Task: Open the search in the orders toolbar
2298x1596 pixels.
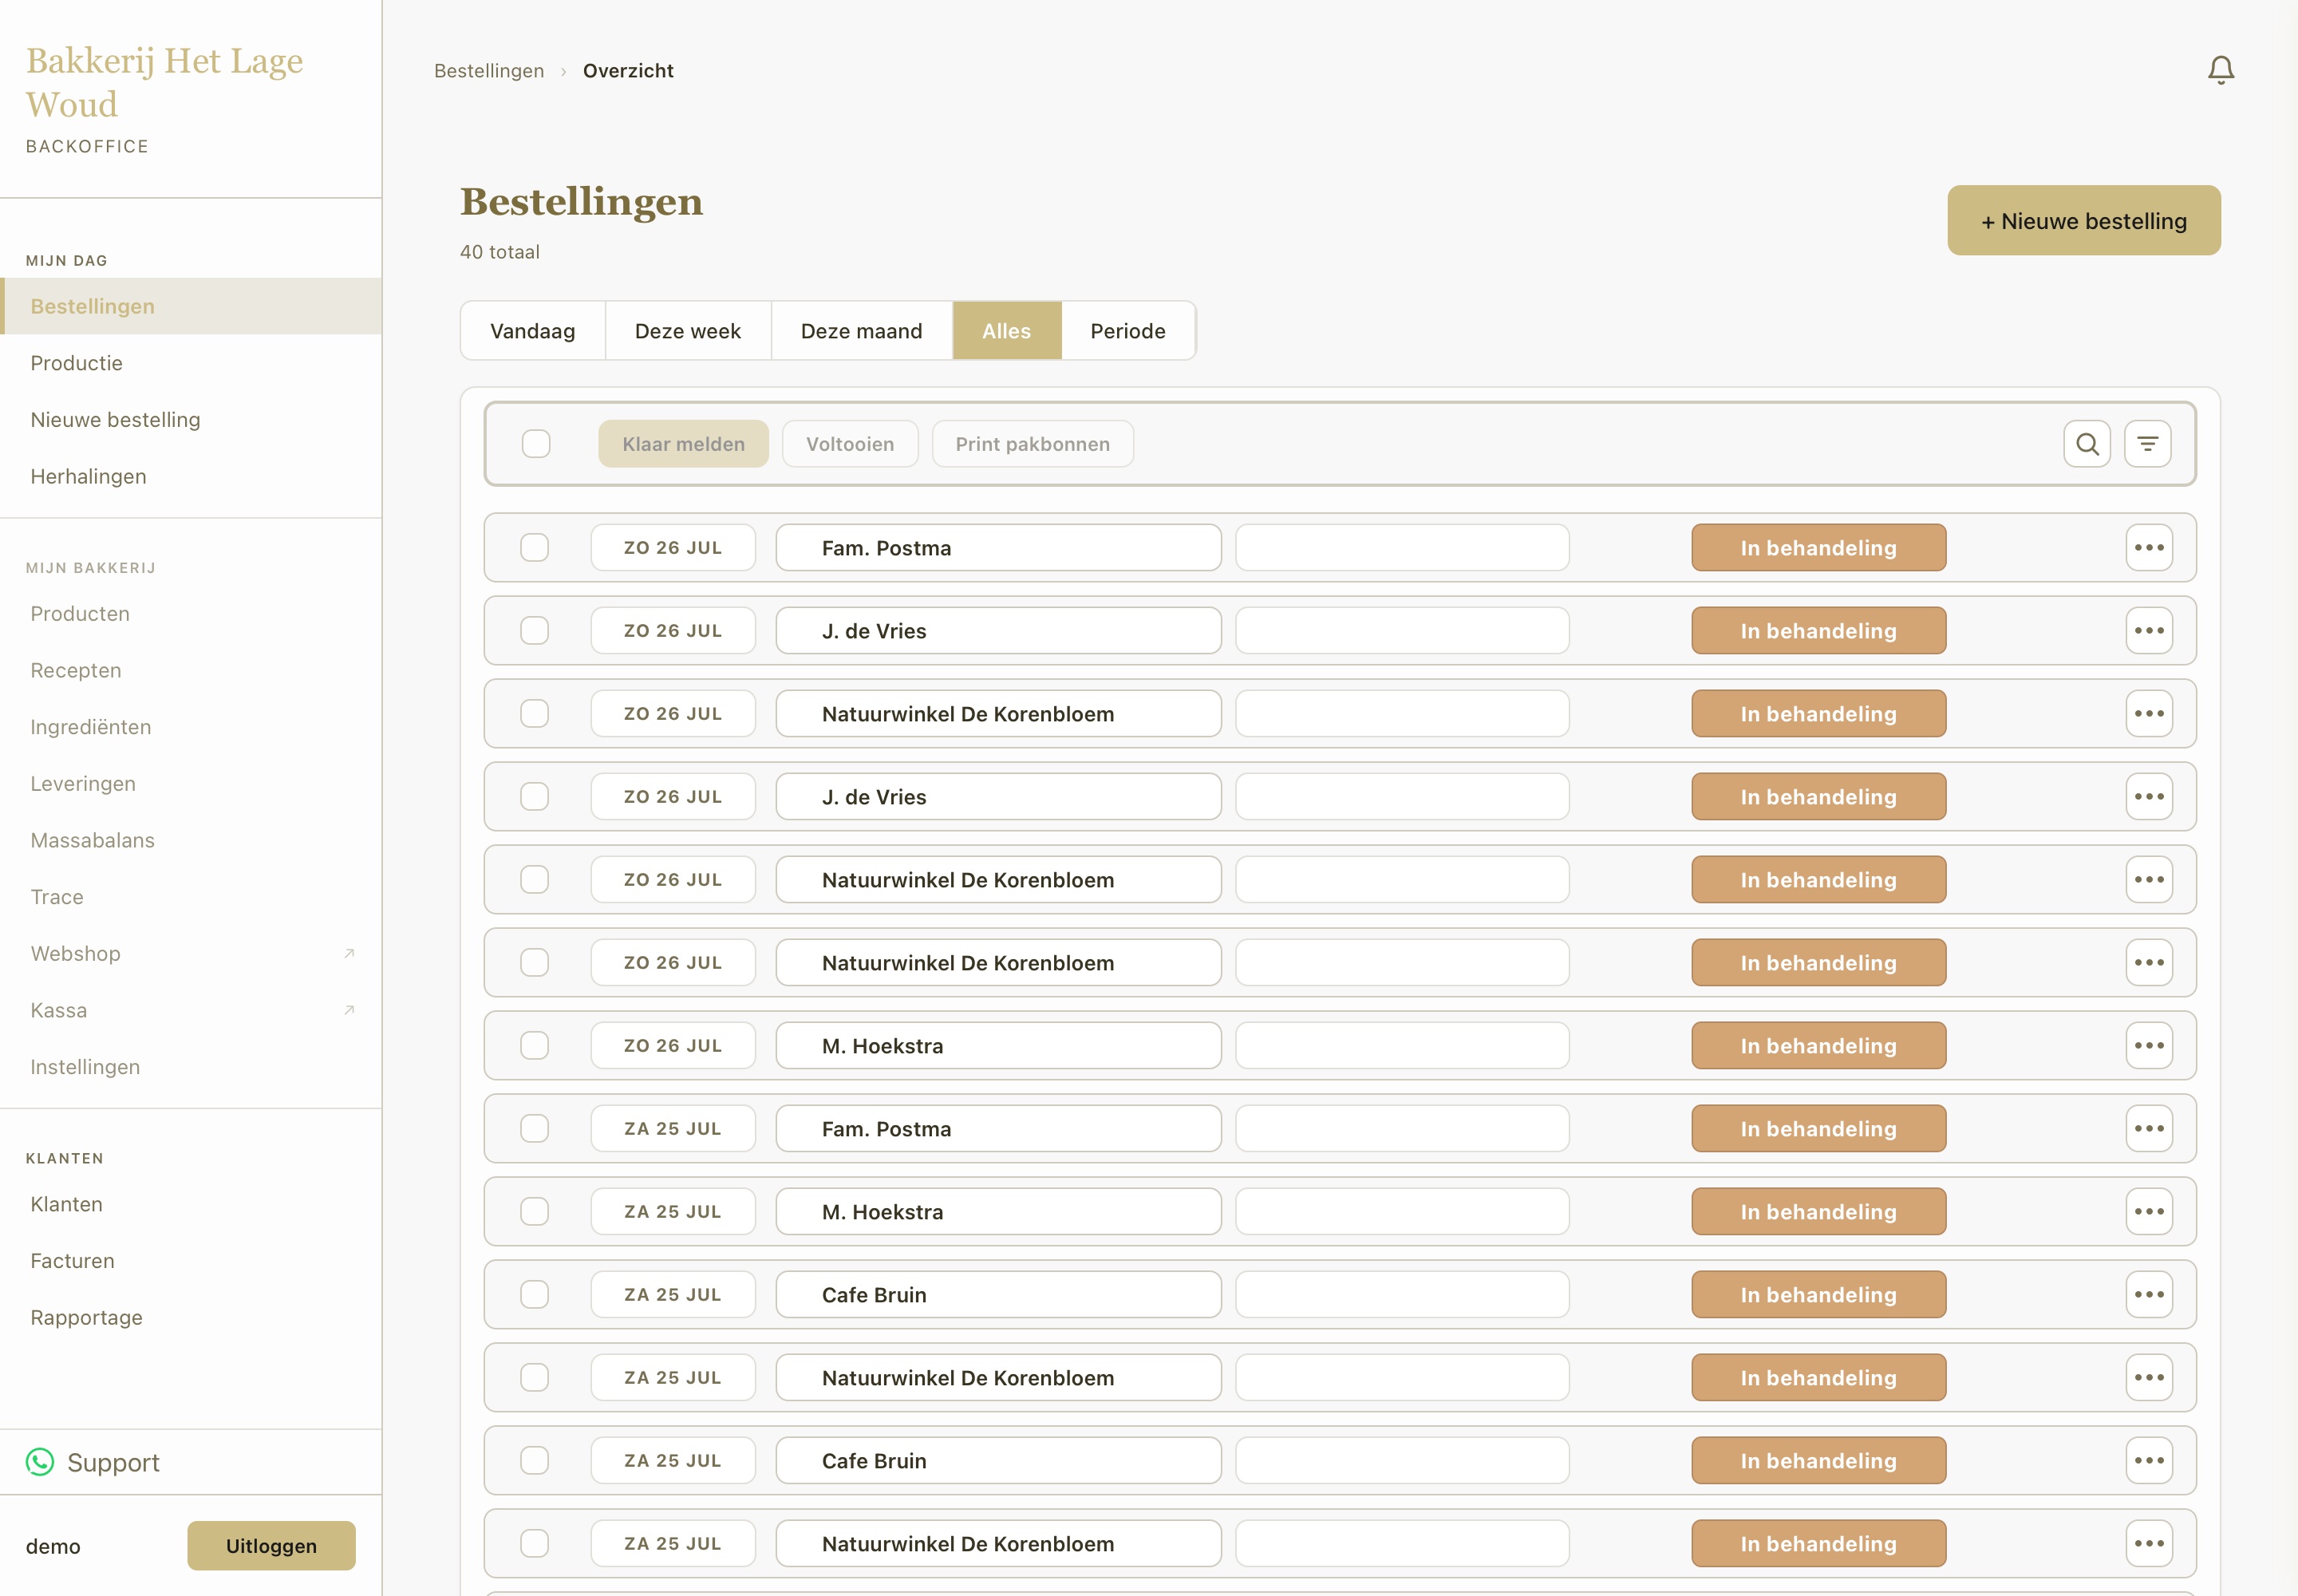Action: (2087, 444)
